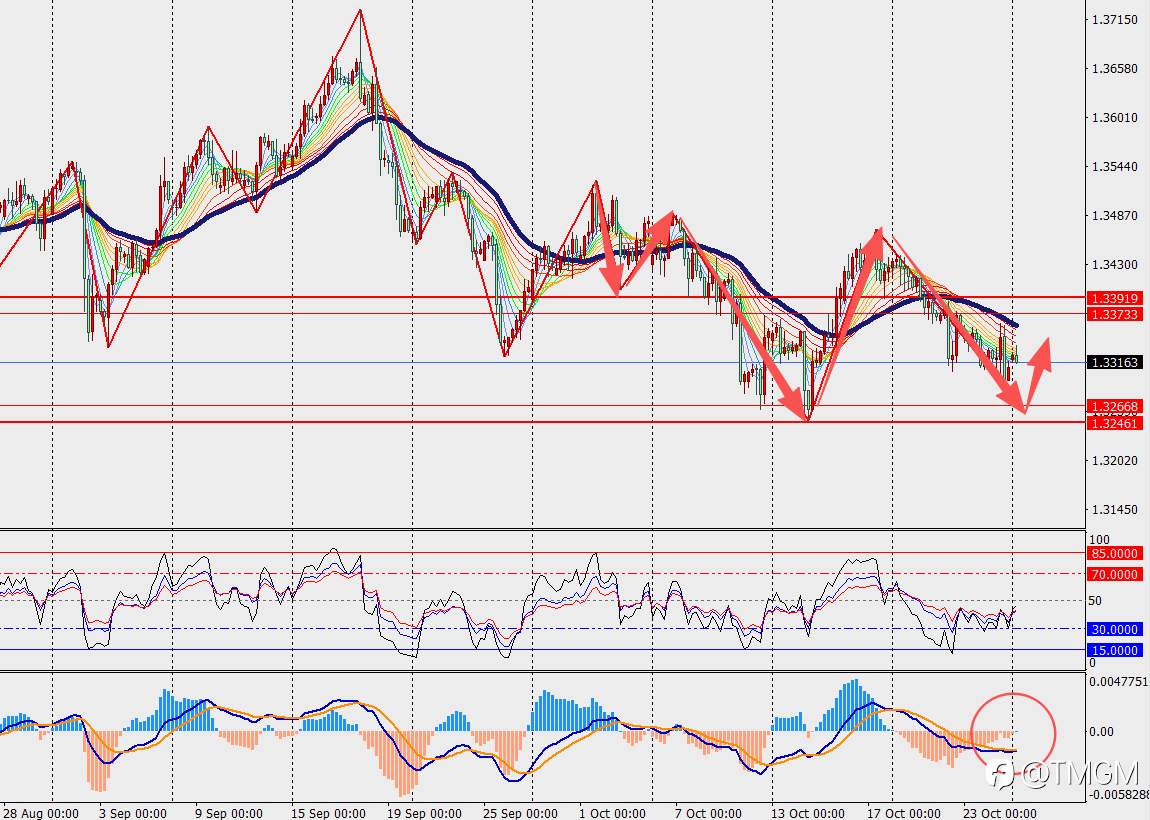Click the 23 Oct 00:00 date label
The height and width of the screenshot is (820, 1150).
pos(1000,813)
